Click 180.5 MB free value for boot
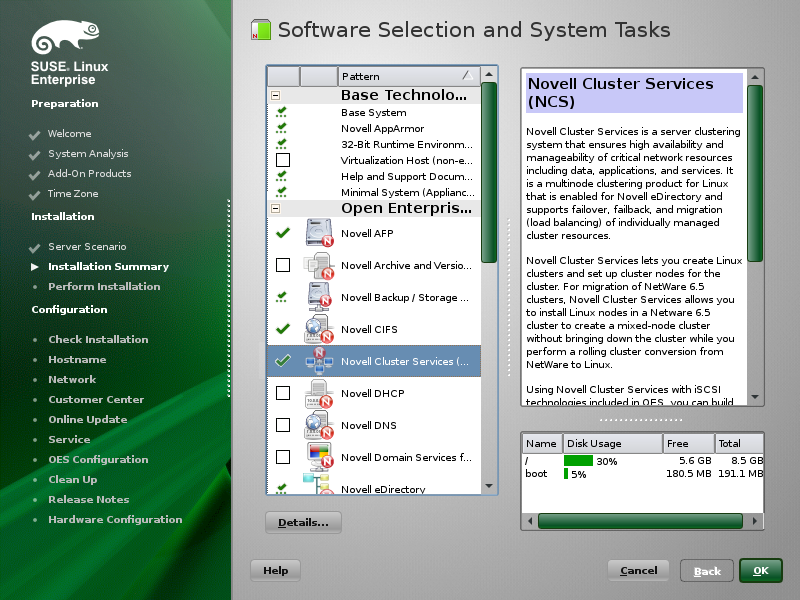Screen dimensions: 800x600 tap(688, 473)
